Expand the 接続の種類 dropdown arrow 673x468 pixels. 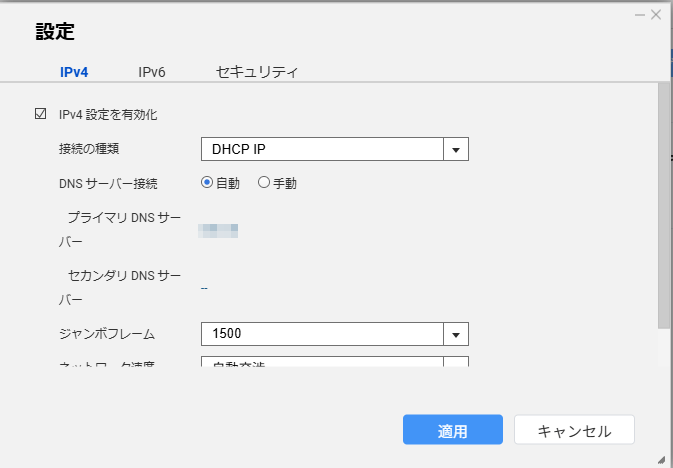[456, 149]
